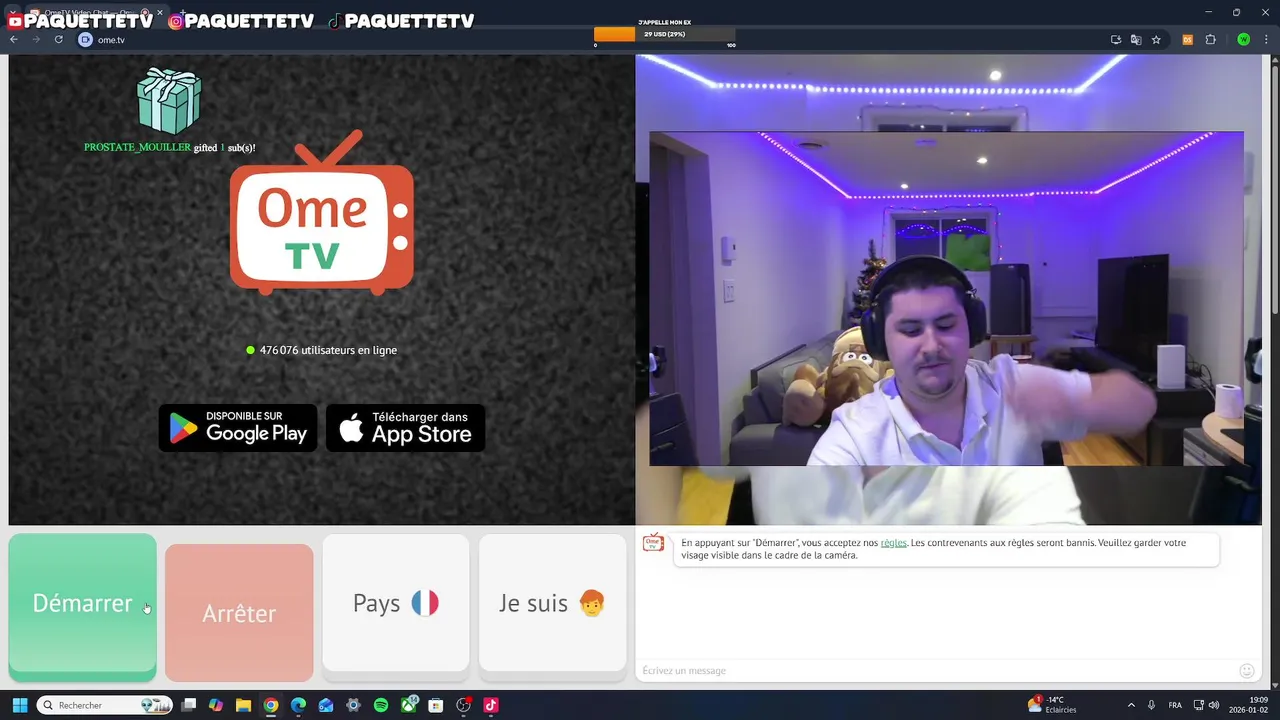Viewport: 1280px width, 720px height.
Task: Open the weather widget showing -14°C
Action: [x=1052, y=705]
